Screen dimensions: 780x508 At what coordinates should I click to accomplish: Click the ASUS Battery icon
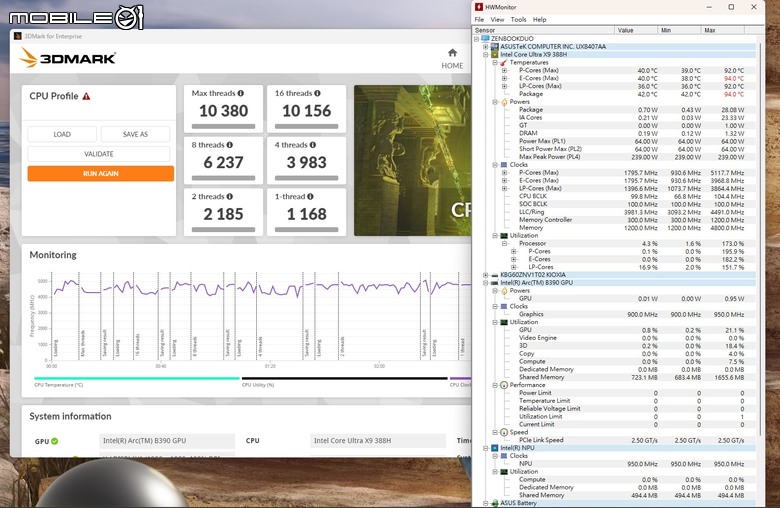pos(494,503)
